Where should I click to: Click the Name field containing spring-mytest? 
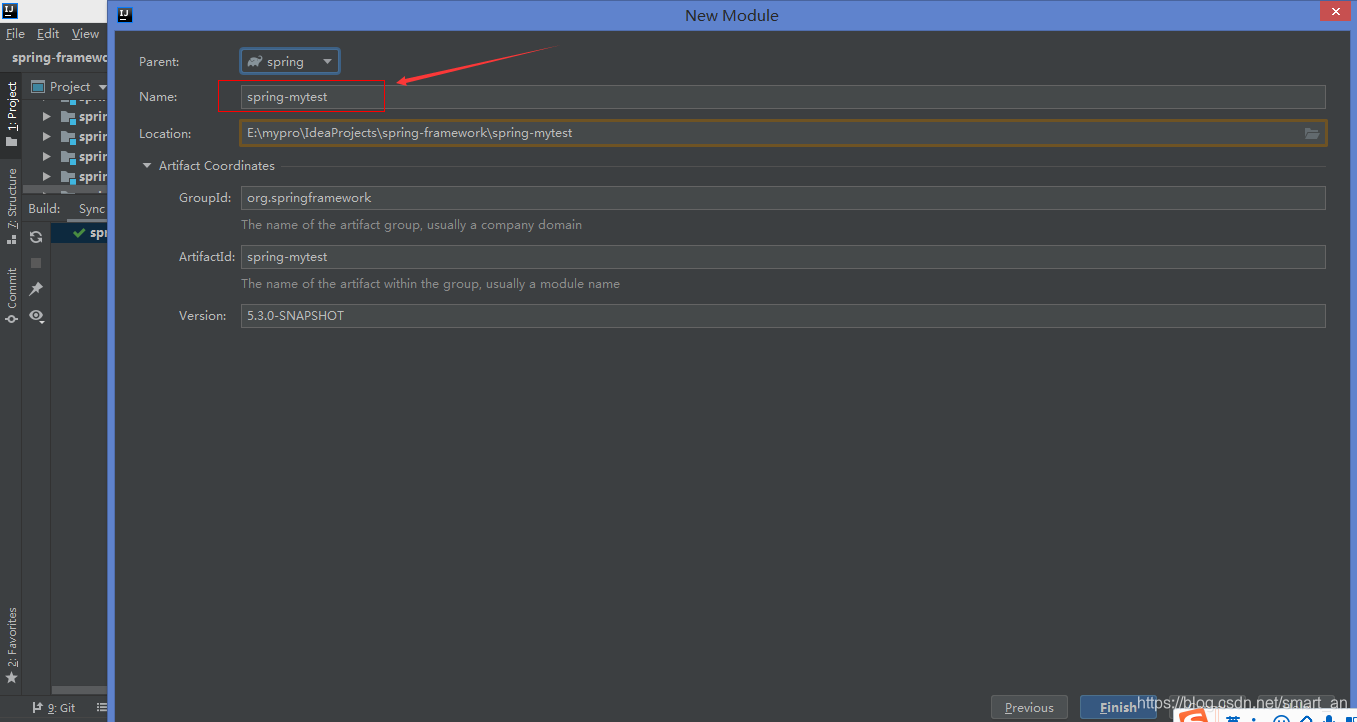(x=783, y=97)
